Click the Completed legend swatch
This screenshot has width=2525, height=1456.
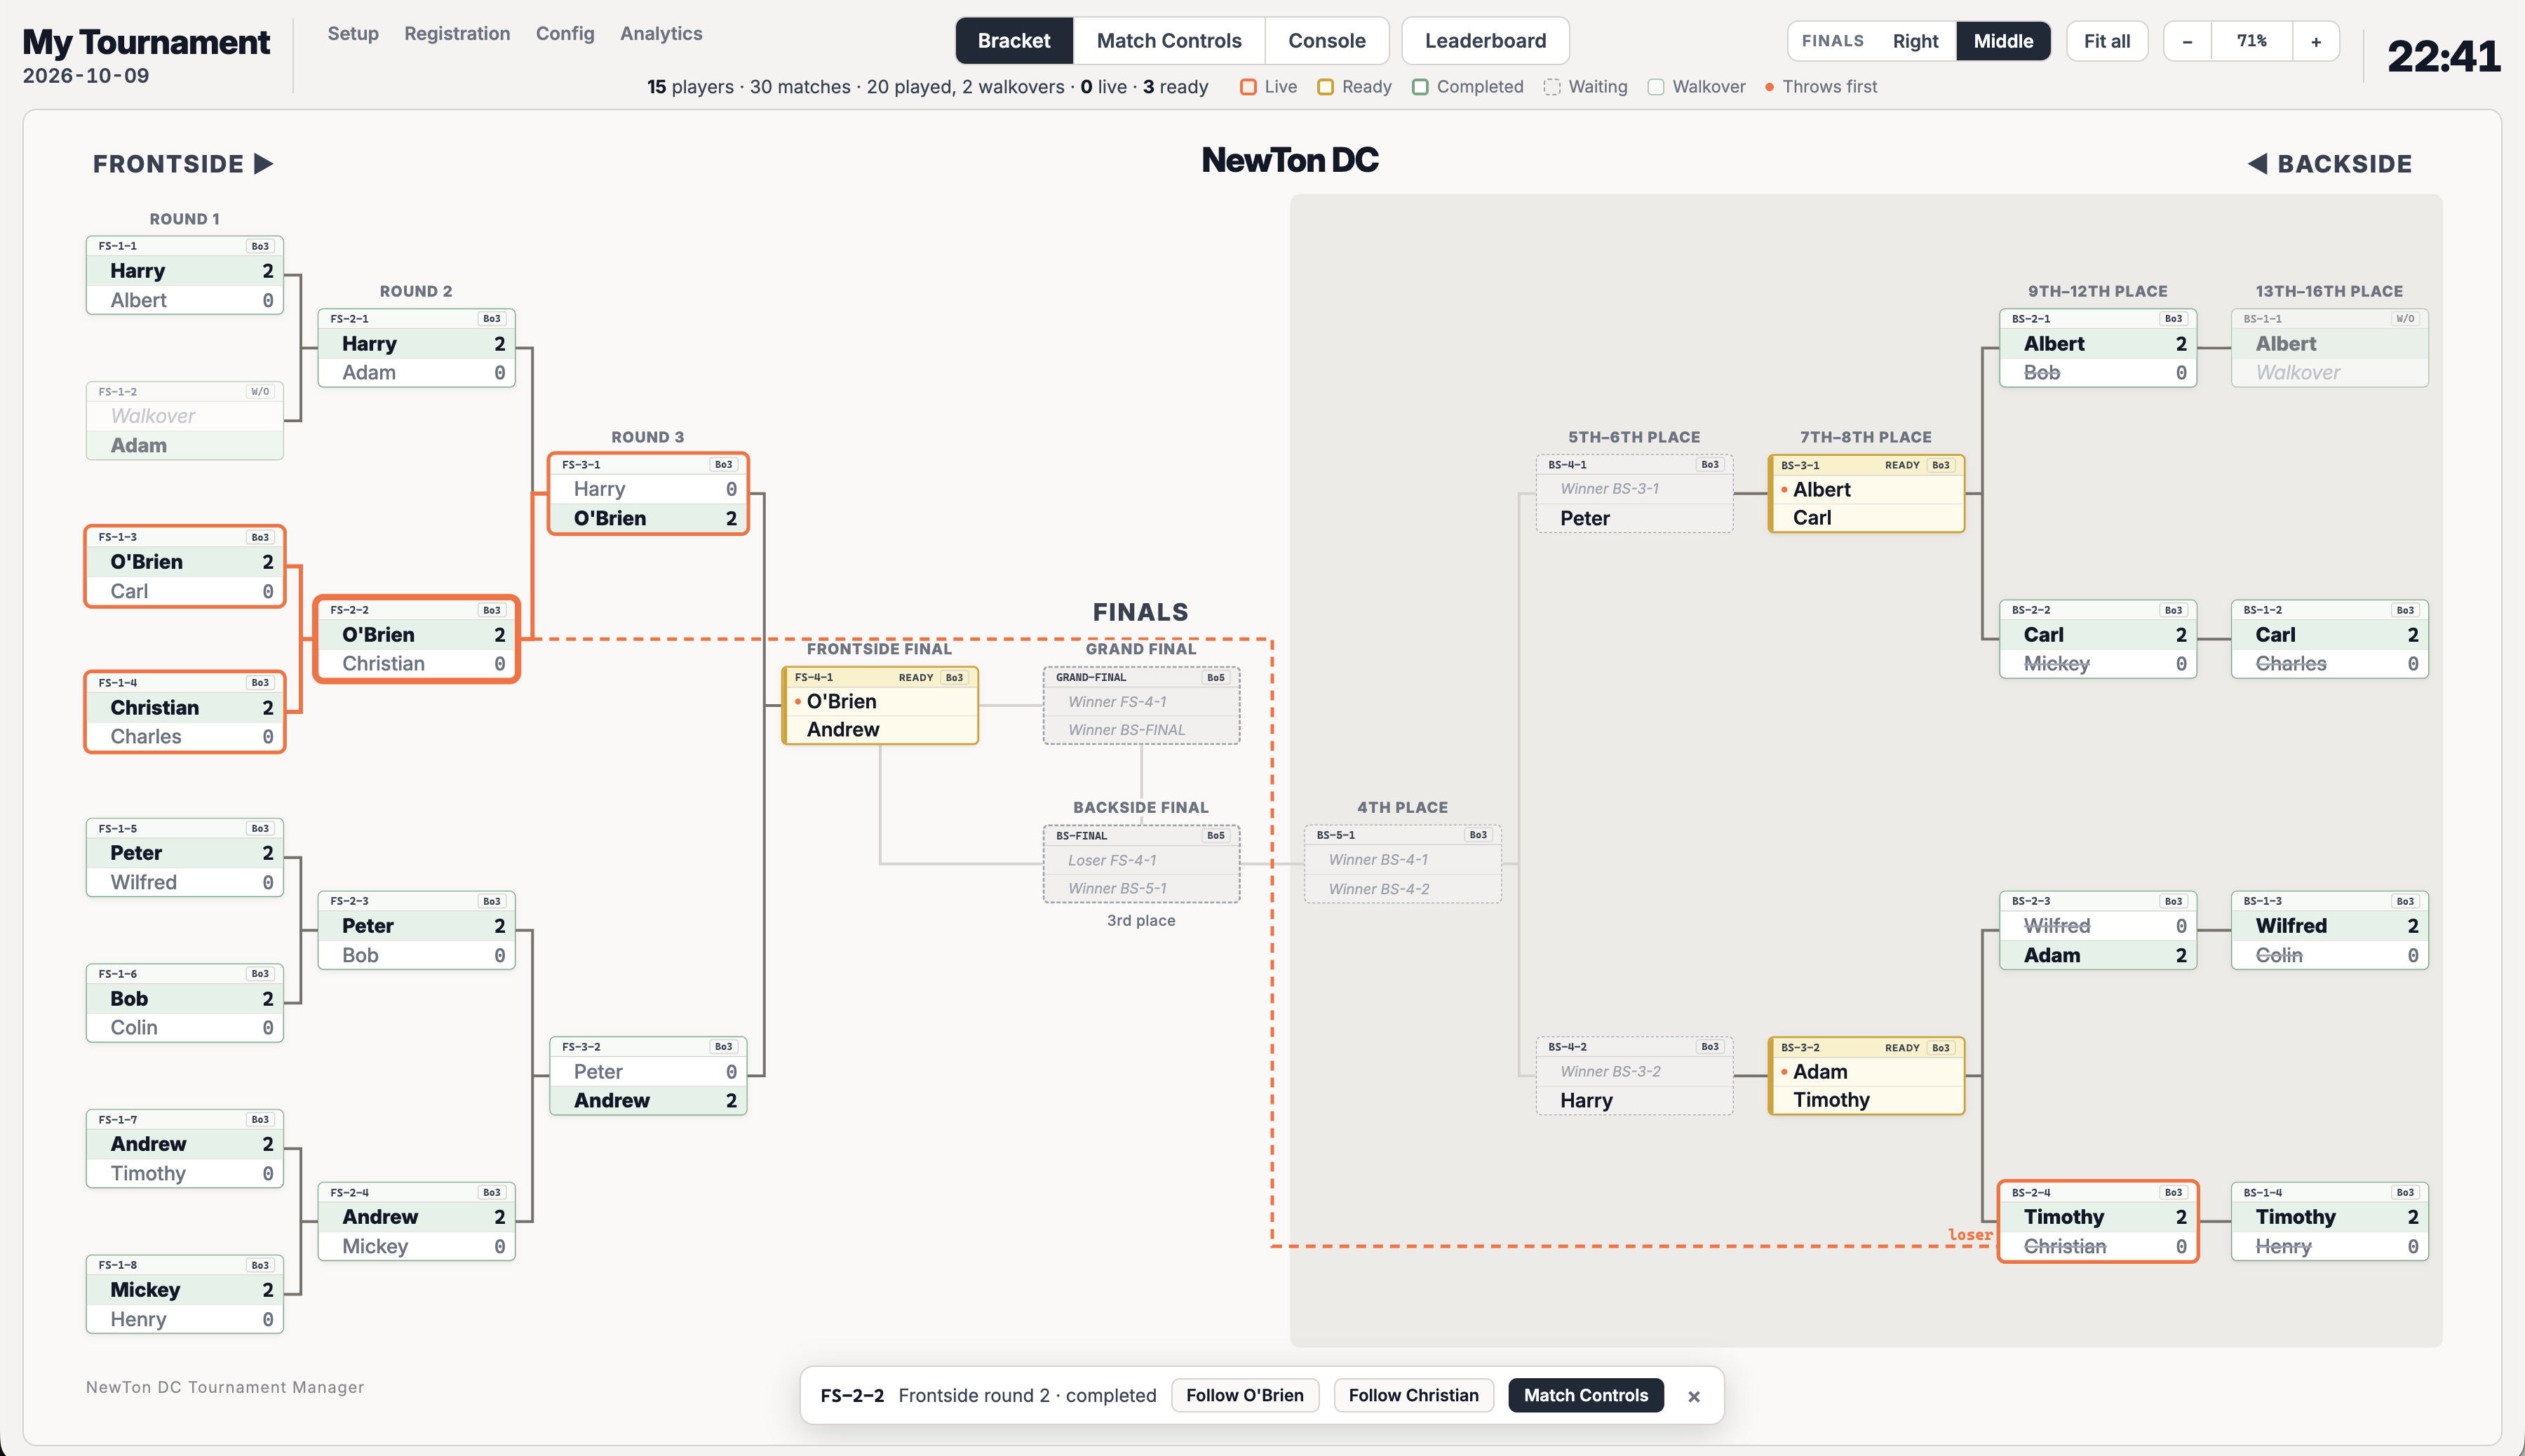tap(1420, 87)
